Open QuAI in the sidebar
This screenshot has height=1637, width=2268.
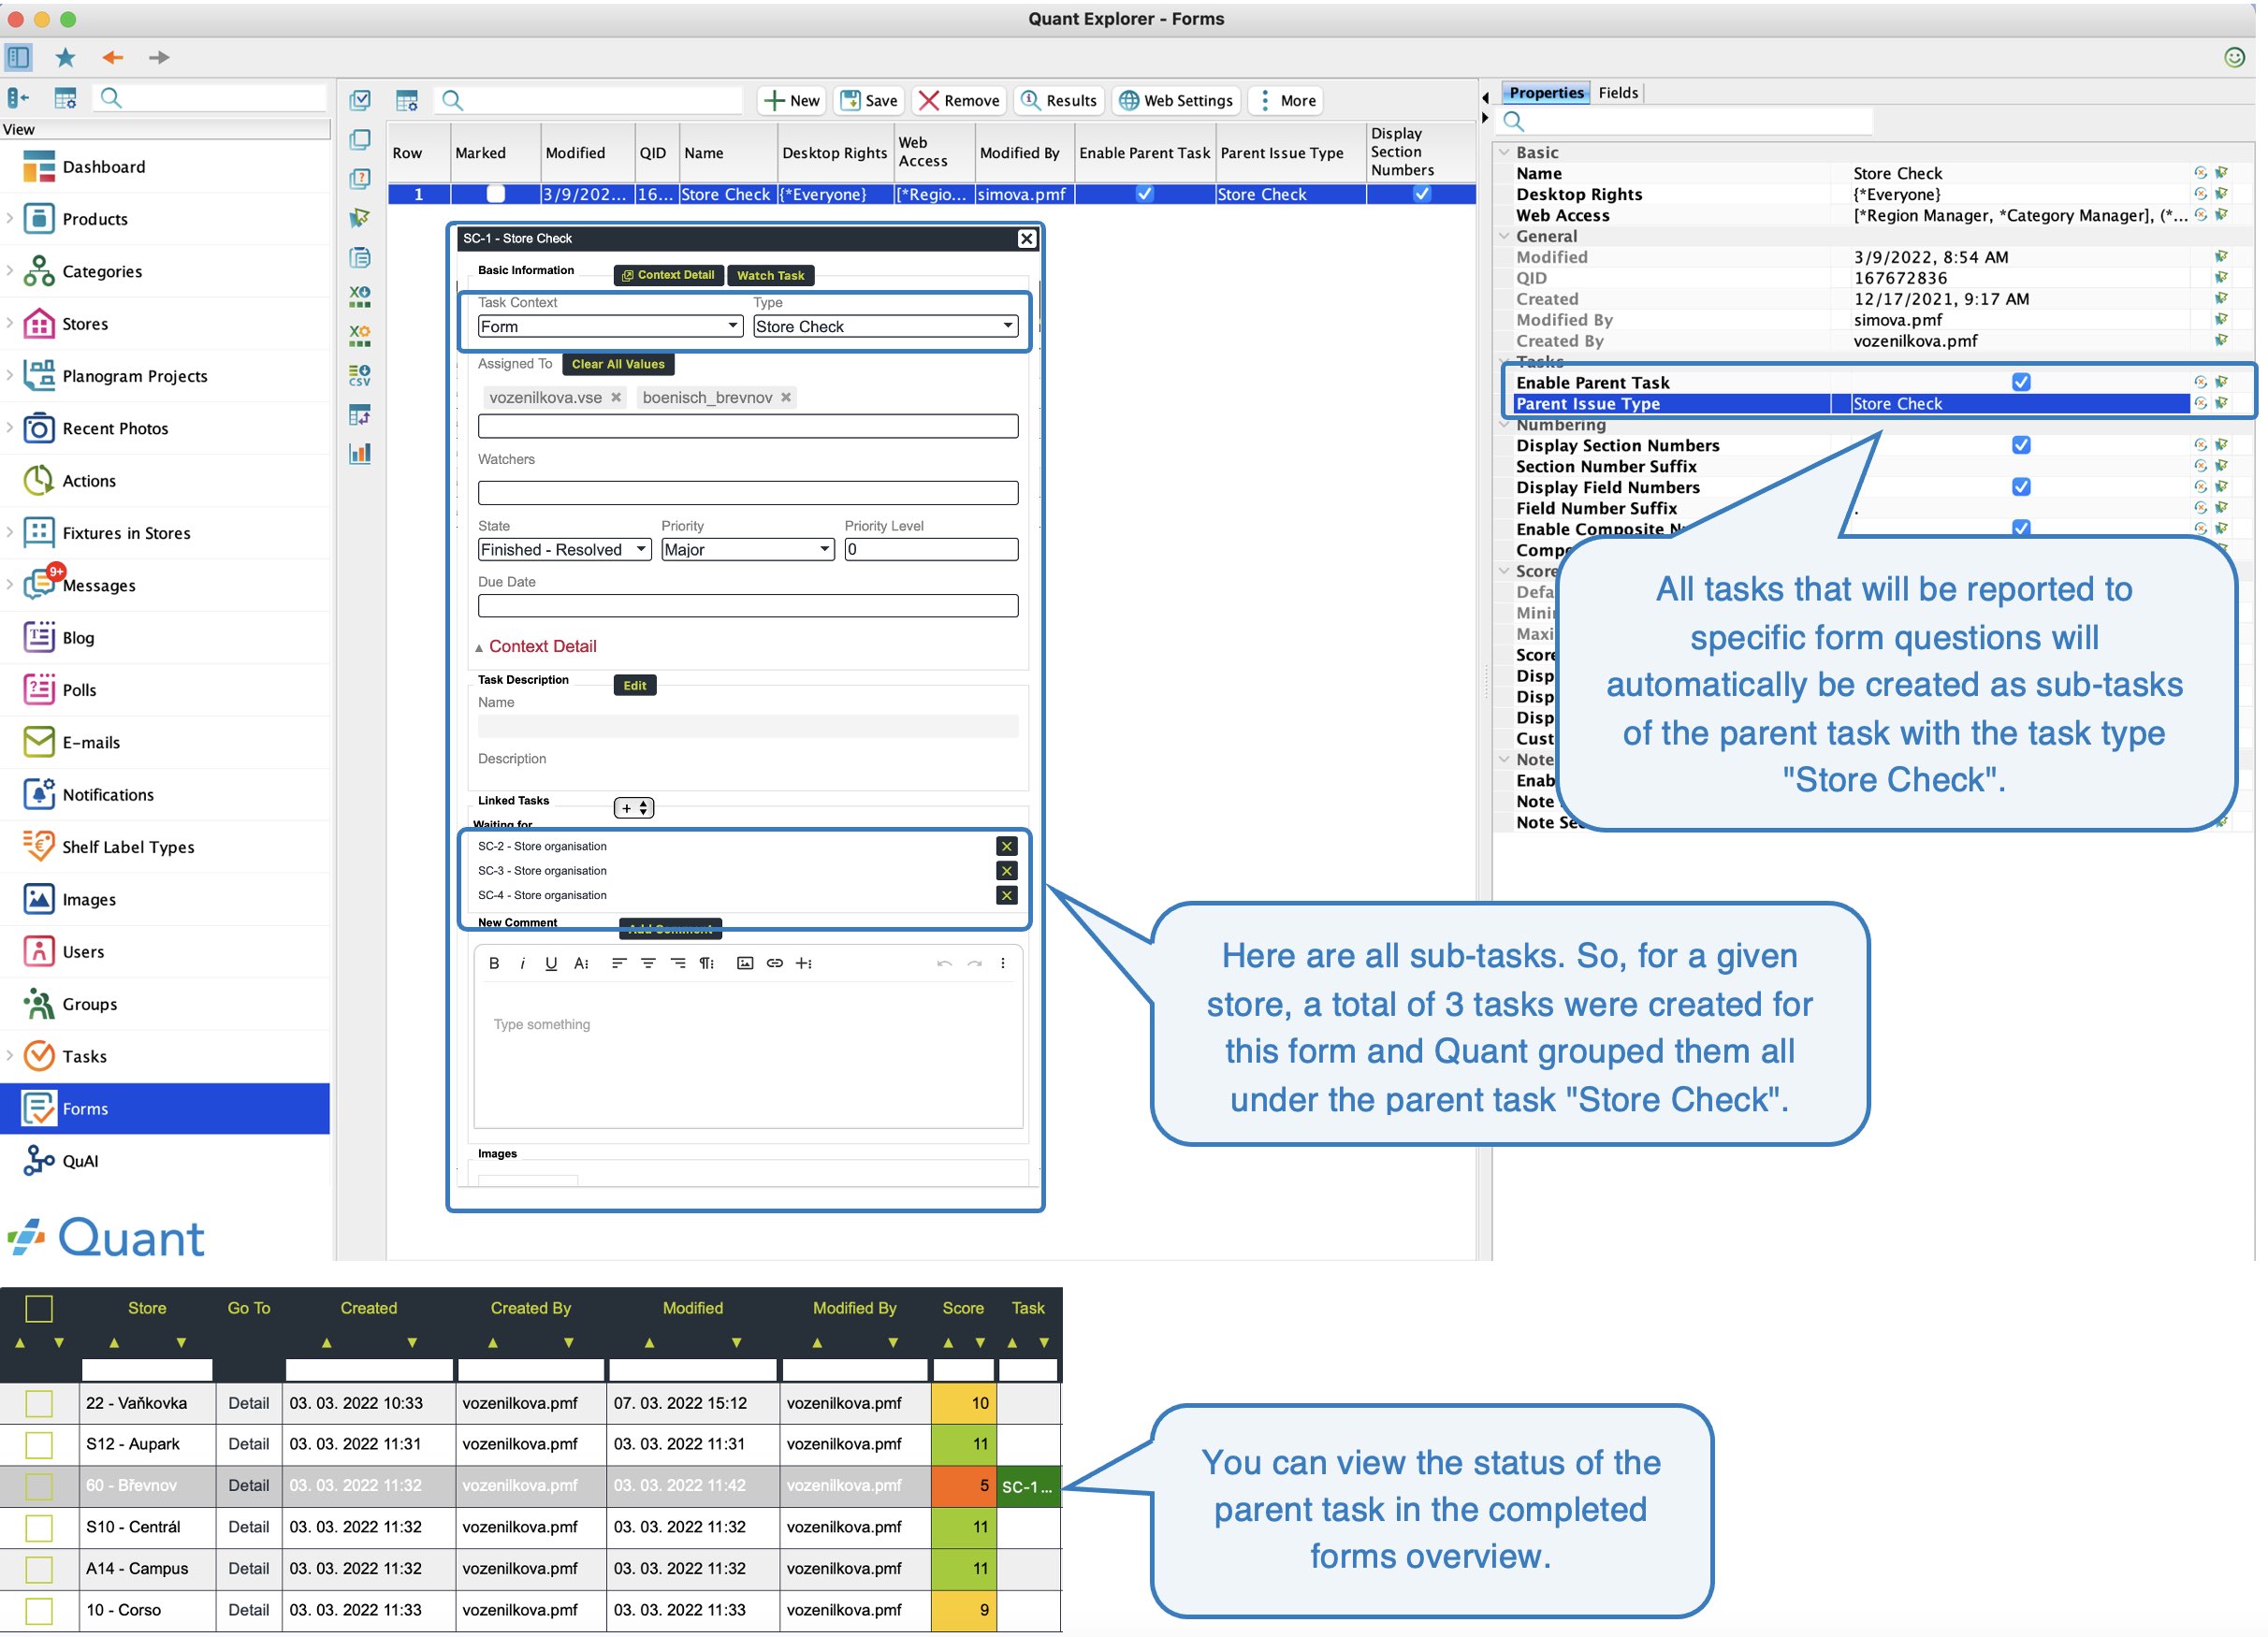(79, 1161)
